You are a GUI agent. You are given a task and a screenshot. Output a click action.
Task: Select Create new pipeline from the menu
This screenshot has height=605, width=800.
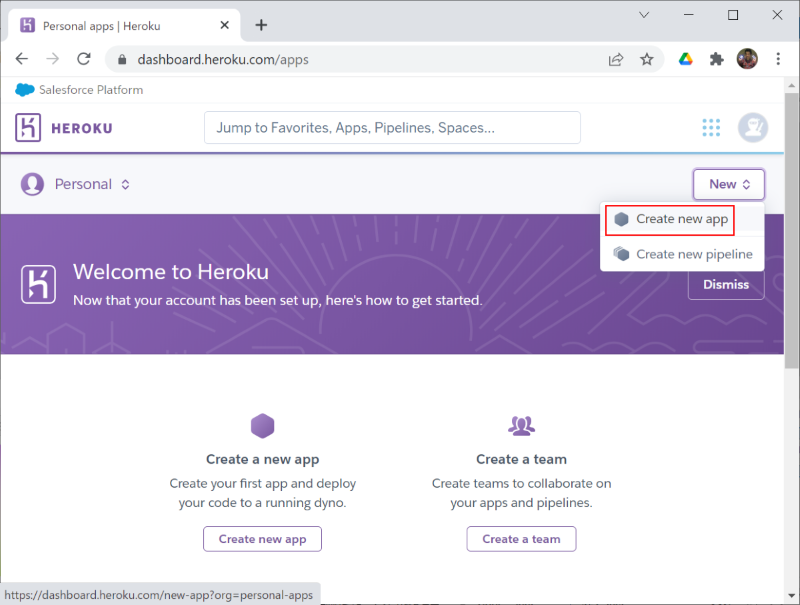682,254
